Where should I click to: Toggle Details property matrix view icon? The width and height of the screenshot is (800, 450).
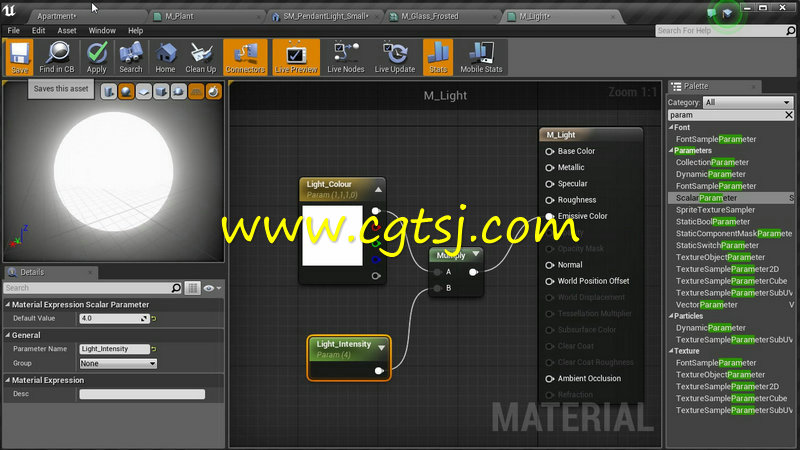(192, 288)
